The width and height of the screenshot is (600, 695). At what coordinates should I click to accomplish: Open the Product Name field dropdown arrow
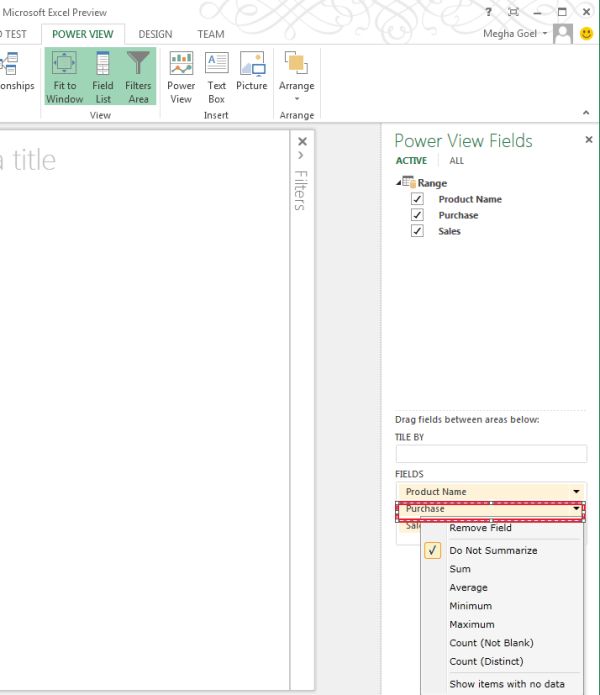pos(576,491)
